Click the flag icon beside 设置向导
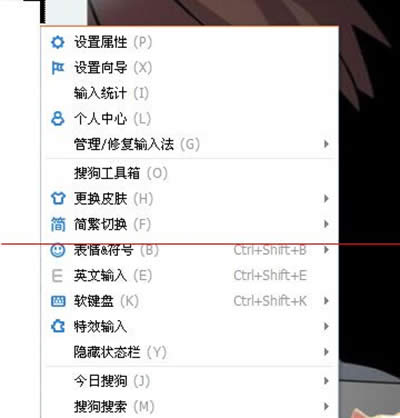400x418 pixels. point(58,68)
